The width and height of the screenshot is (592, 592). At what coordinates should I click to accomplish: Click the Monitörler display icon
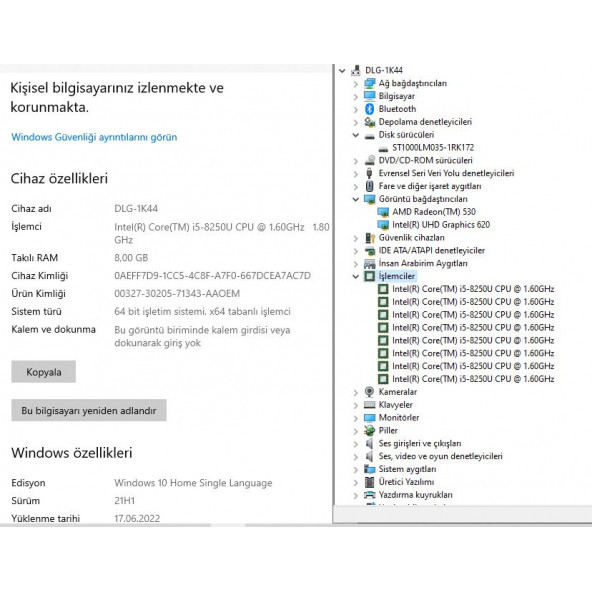[369, 418]
